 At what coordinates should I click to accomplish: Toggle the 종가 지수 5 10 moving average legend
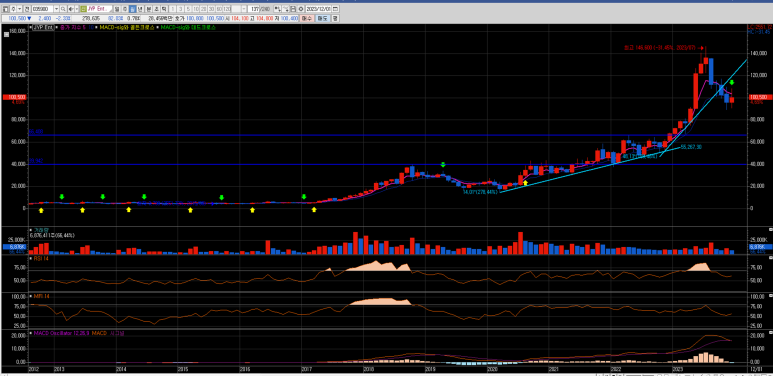coord(76,28)
